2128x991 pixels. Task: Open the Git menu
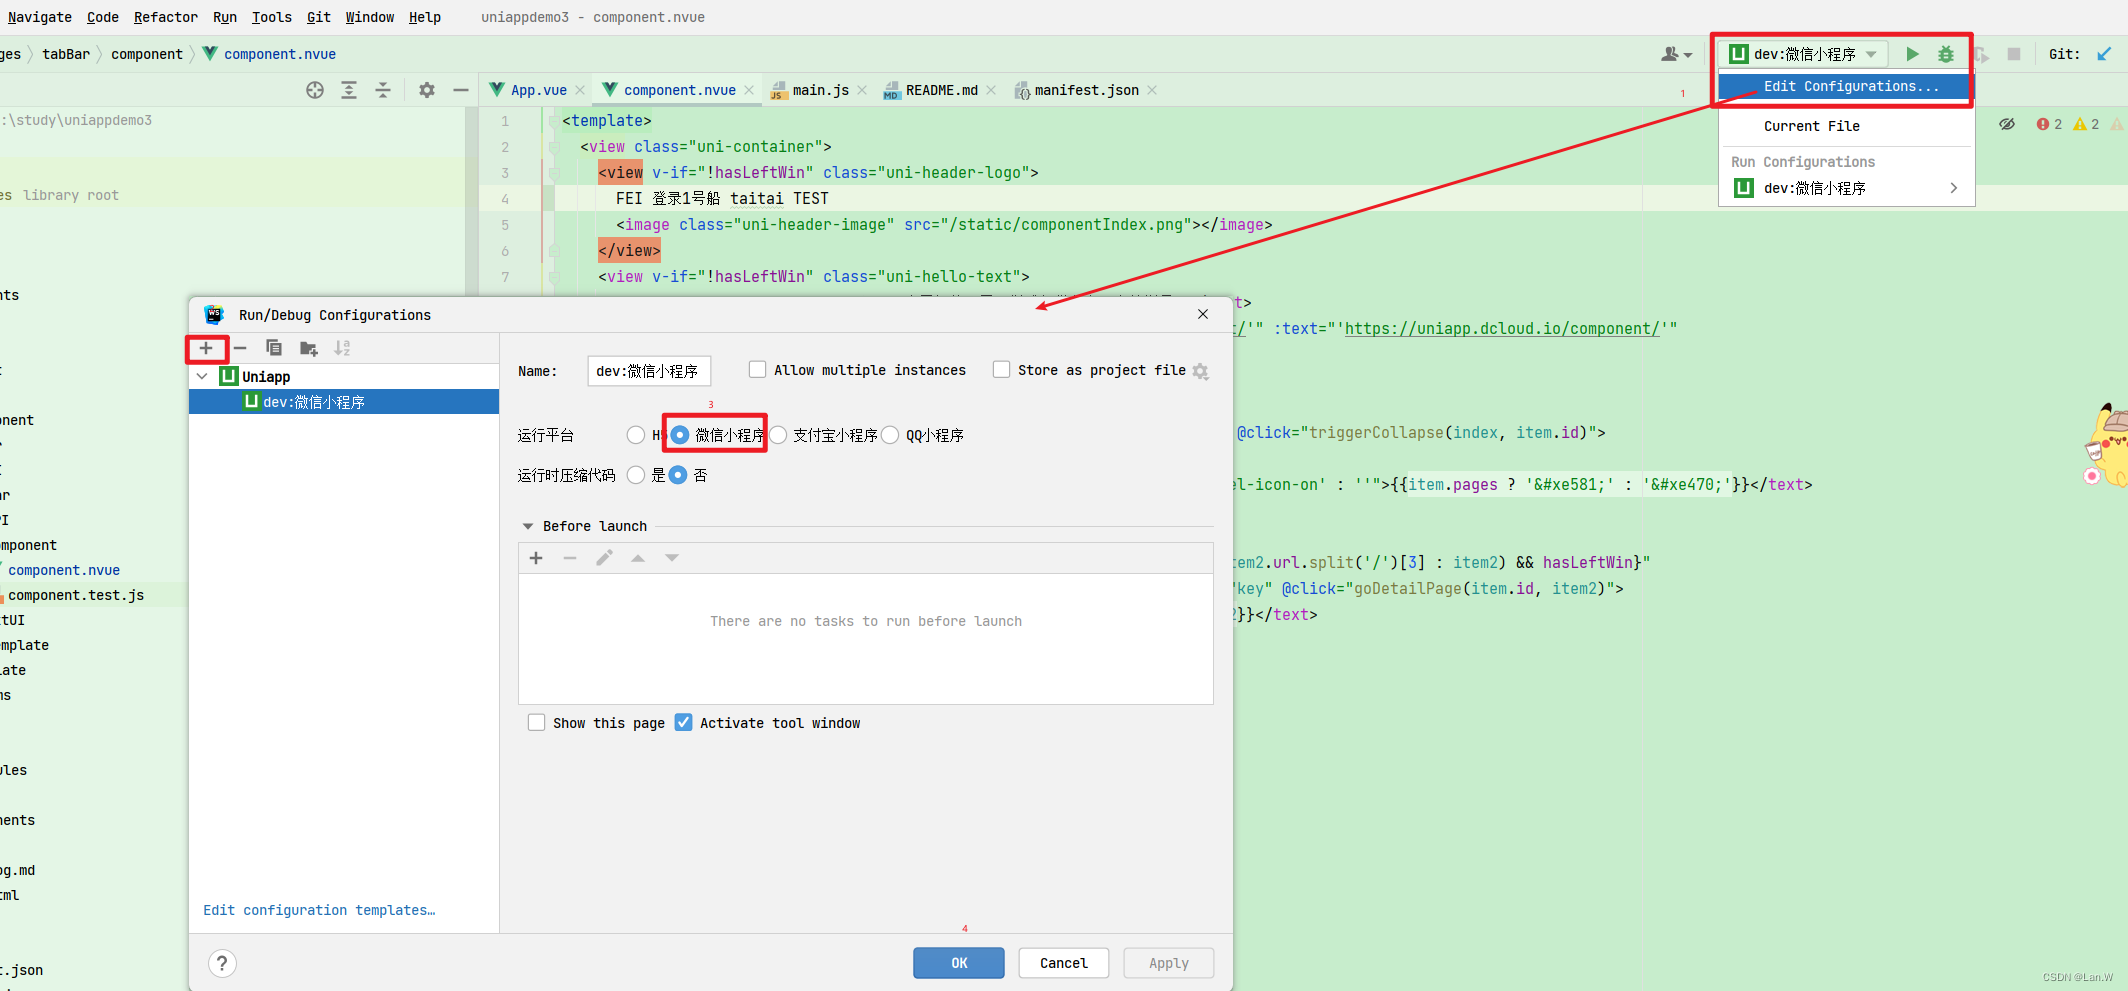pyautogui.click(x=319, y=17)
